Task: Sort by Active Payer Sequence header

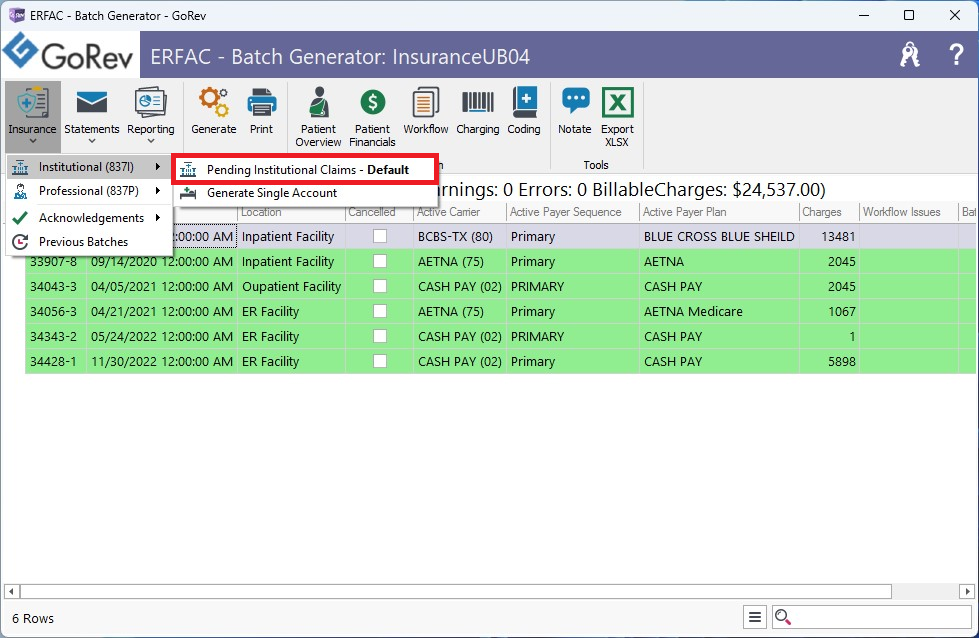Action: pyautogui.click(x=573, y=212)
